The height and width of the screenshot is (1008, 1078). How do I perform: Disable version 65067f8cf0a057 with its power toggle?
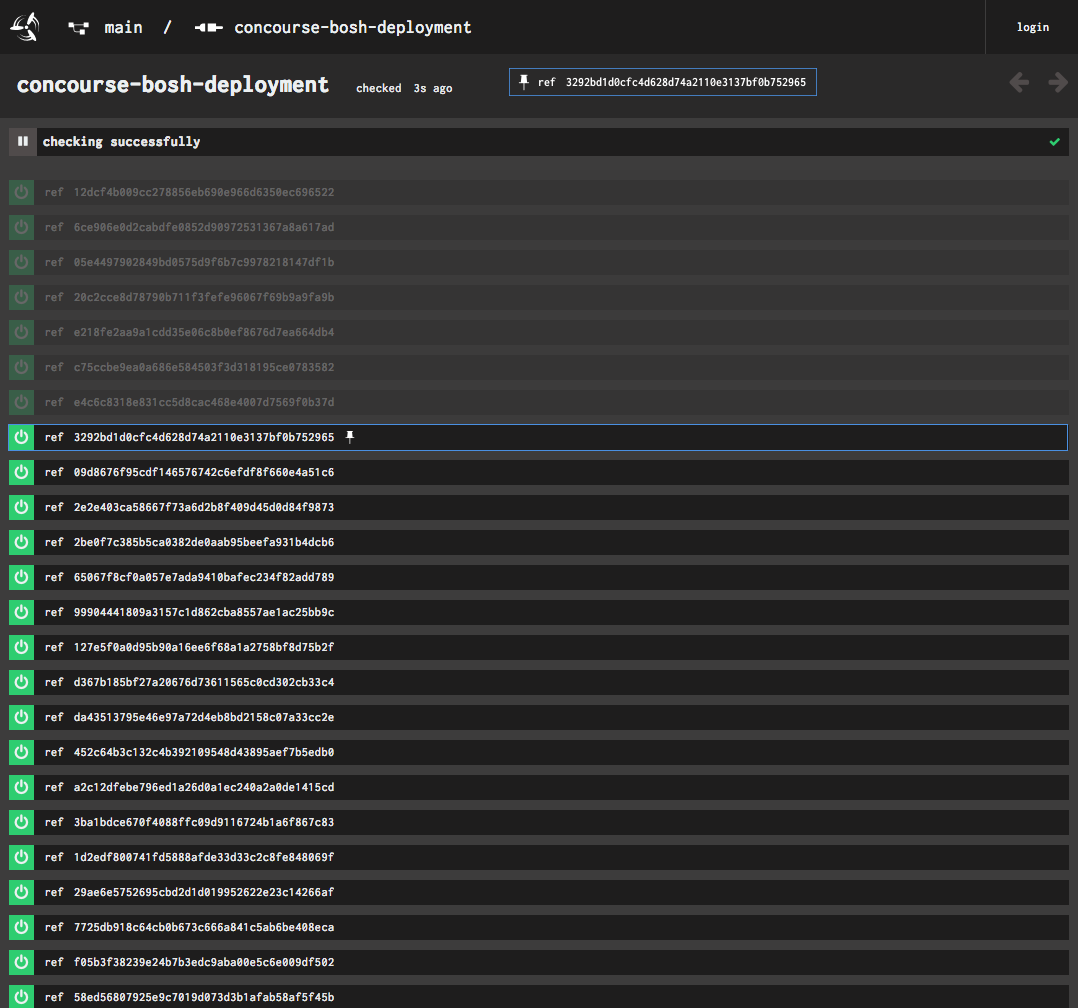click(21, 577)
